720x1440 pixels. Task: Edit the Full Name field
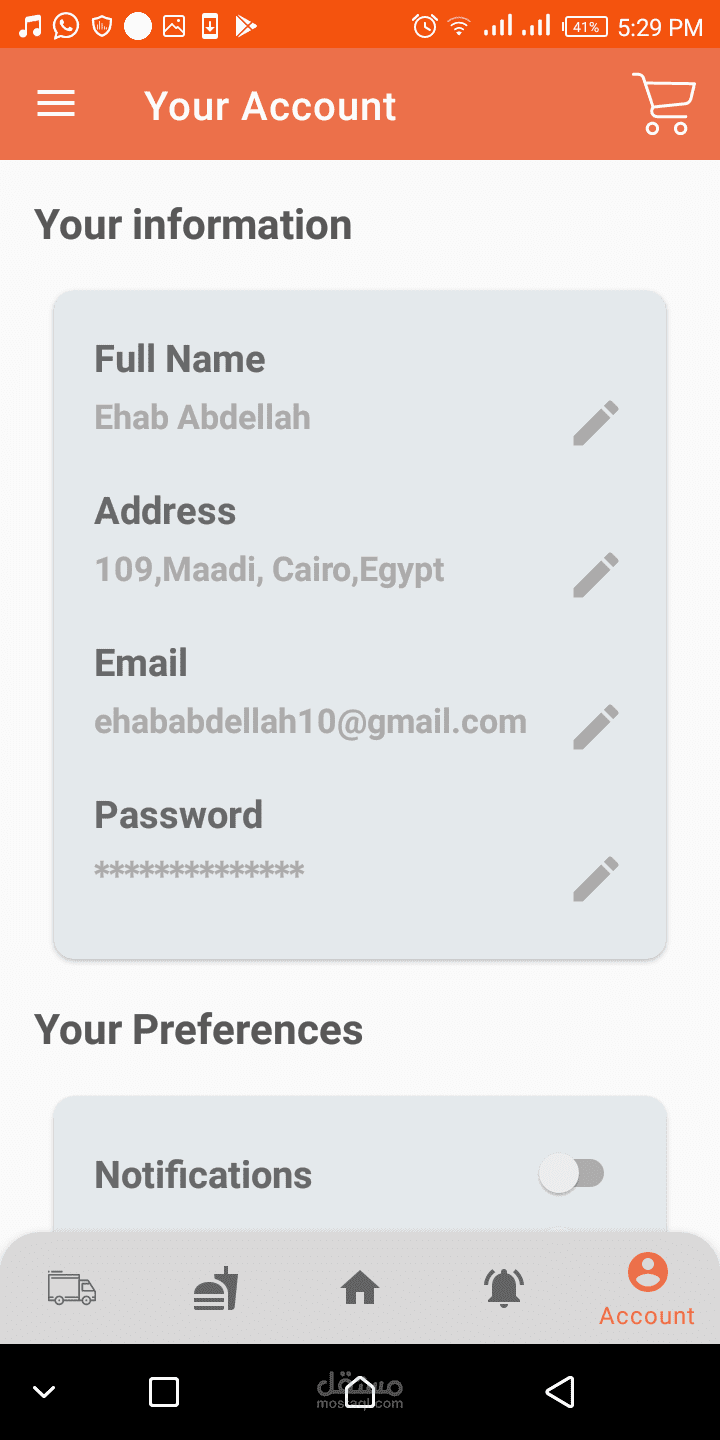pyautogui.click(x=596, y=423)
